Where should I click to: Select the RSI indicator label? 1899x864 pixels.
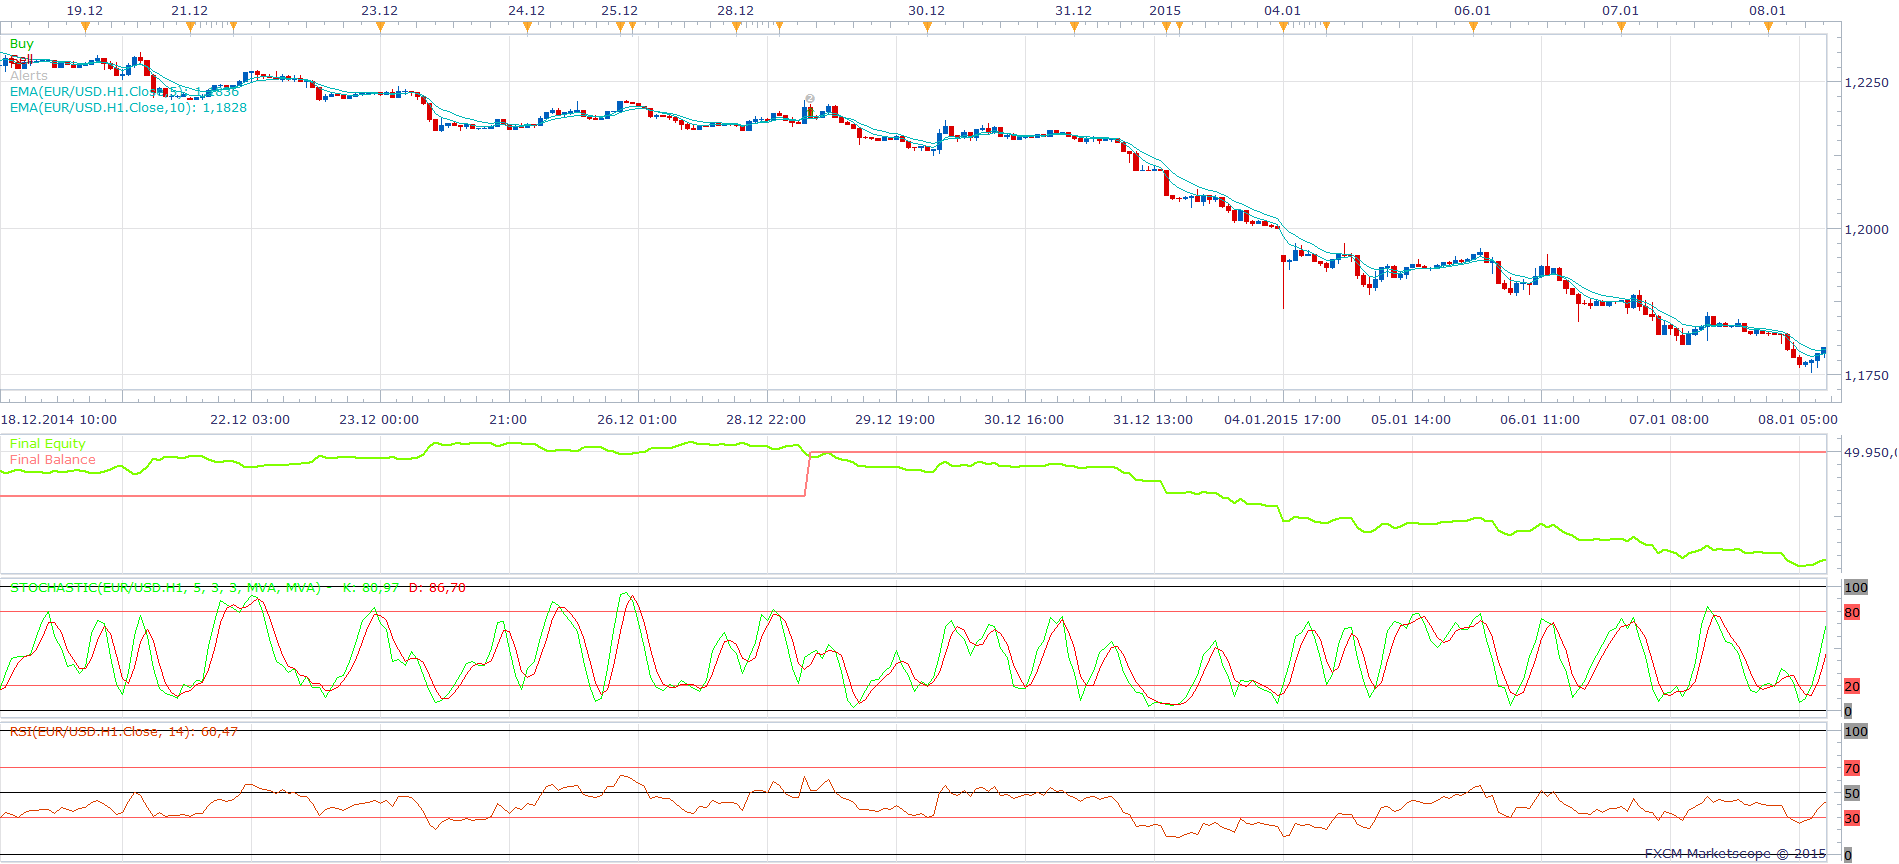(124, 732)
